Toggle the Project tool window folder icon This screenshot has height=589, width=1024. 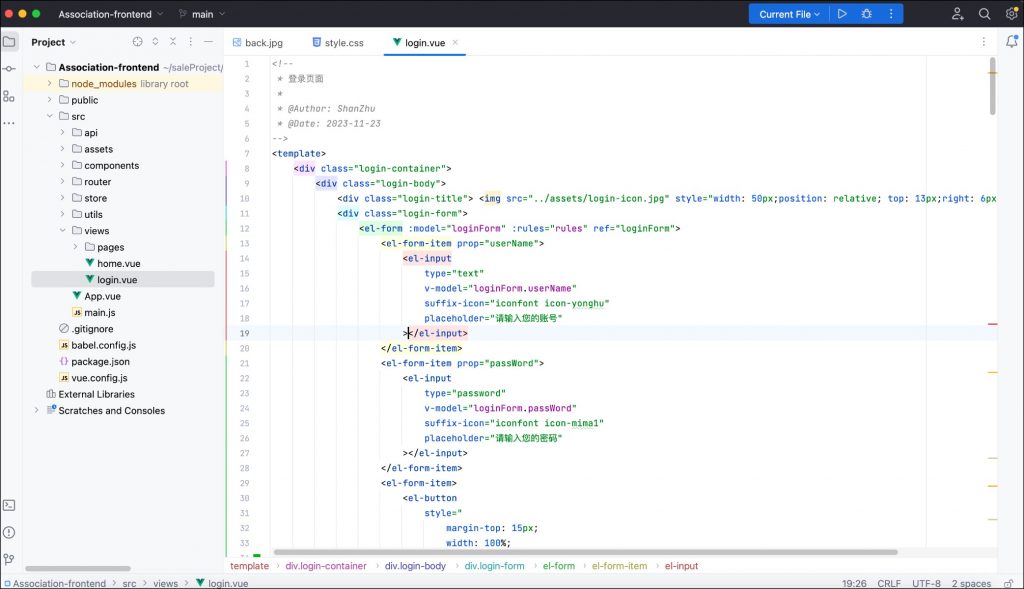click(x=9, y=42)
